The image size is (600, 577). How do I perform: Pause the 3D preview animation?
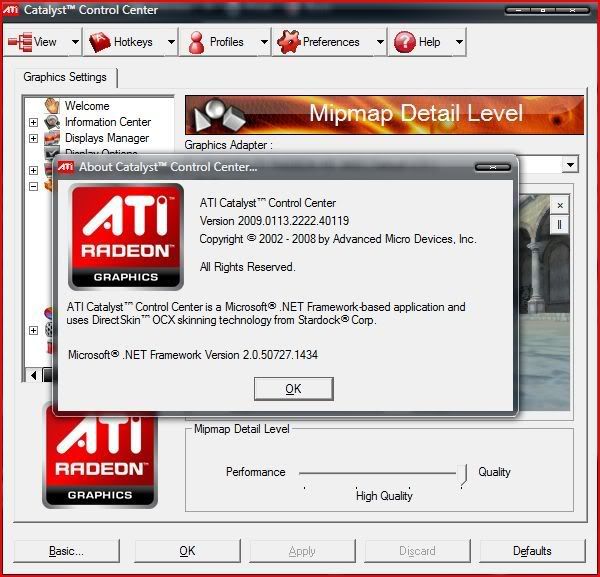pos(560,225)
